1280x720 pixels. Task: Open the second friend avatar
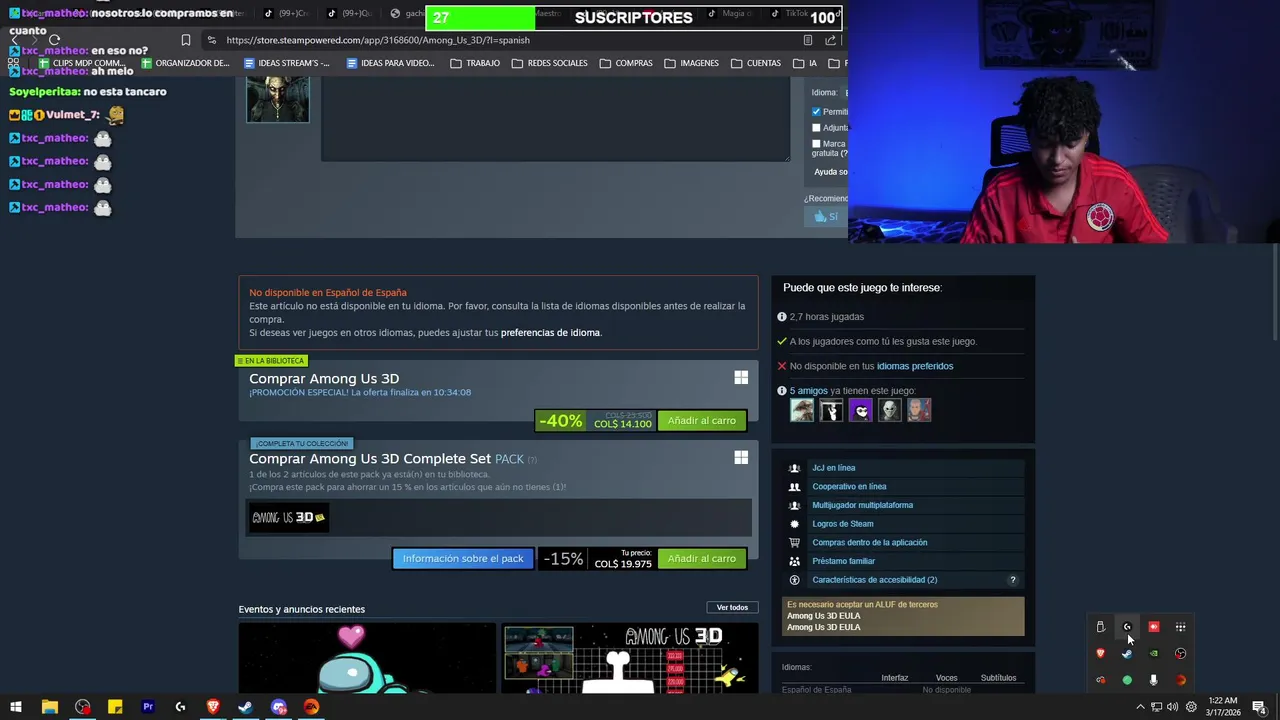click(831, 410)
